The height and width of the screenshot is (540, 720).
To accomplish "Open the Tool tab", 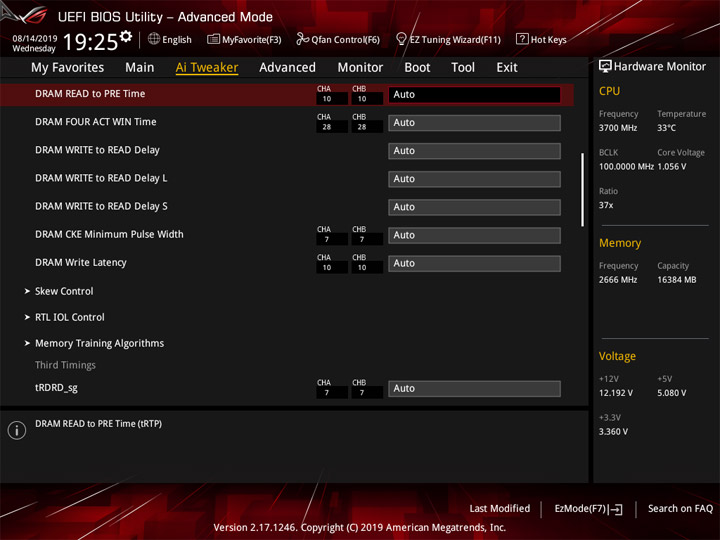I will 463,68.
